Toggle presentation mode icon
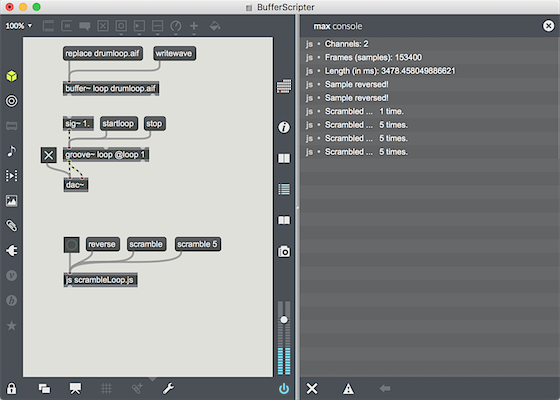560x400 pixels. (x=75, y=388)
